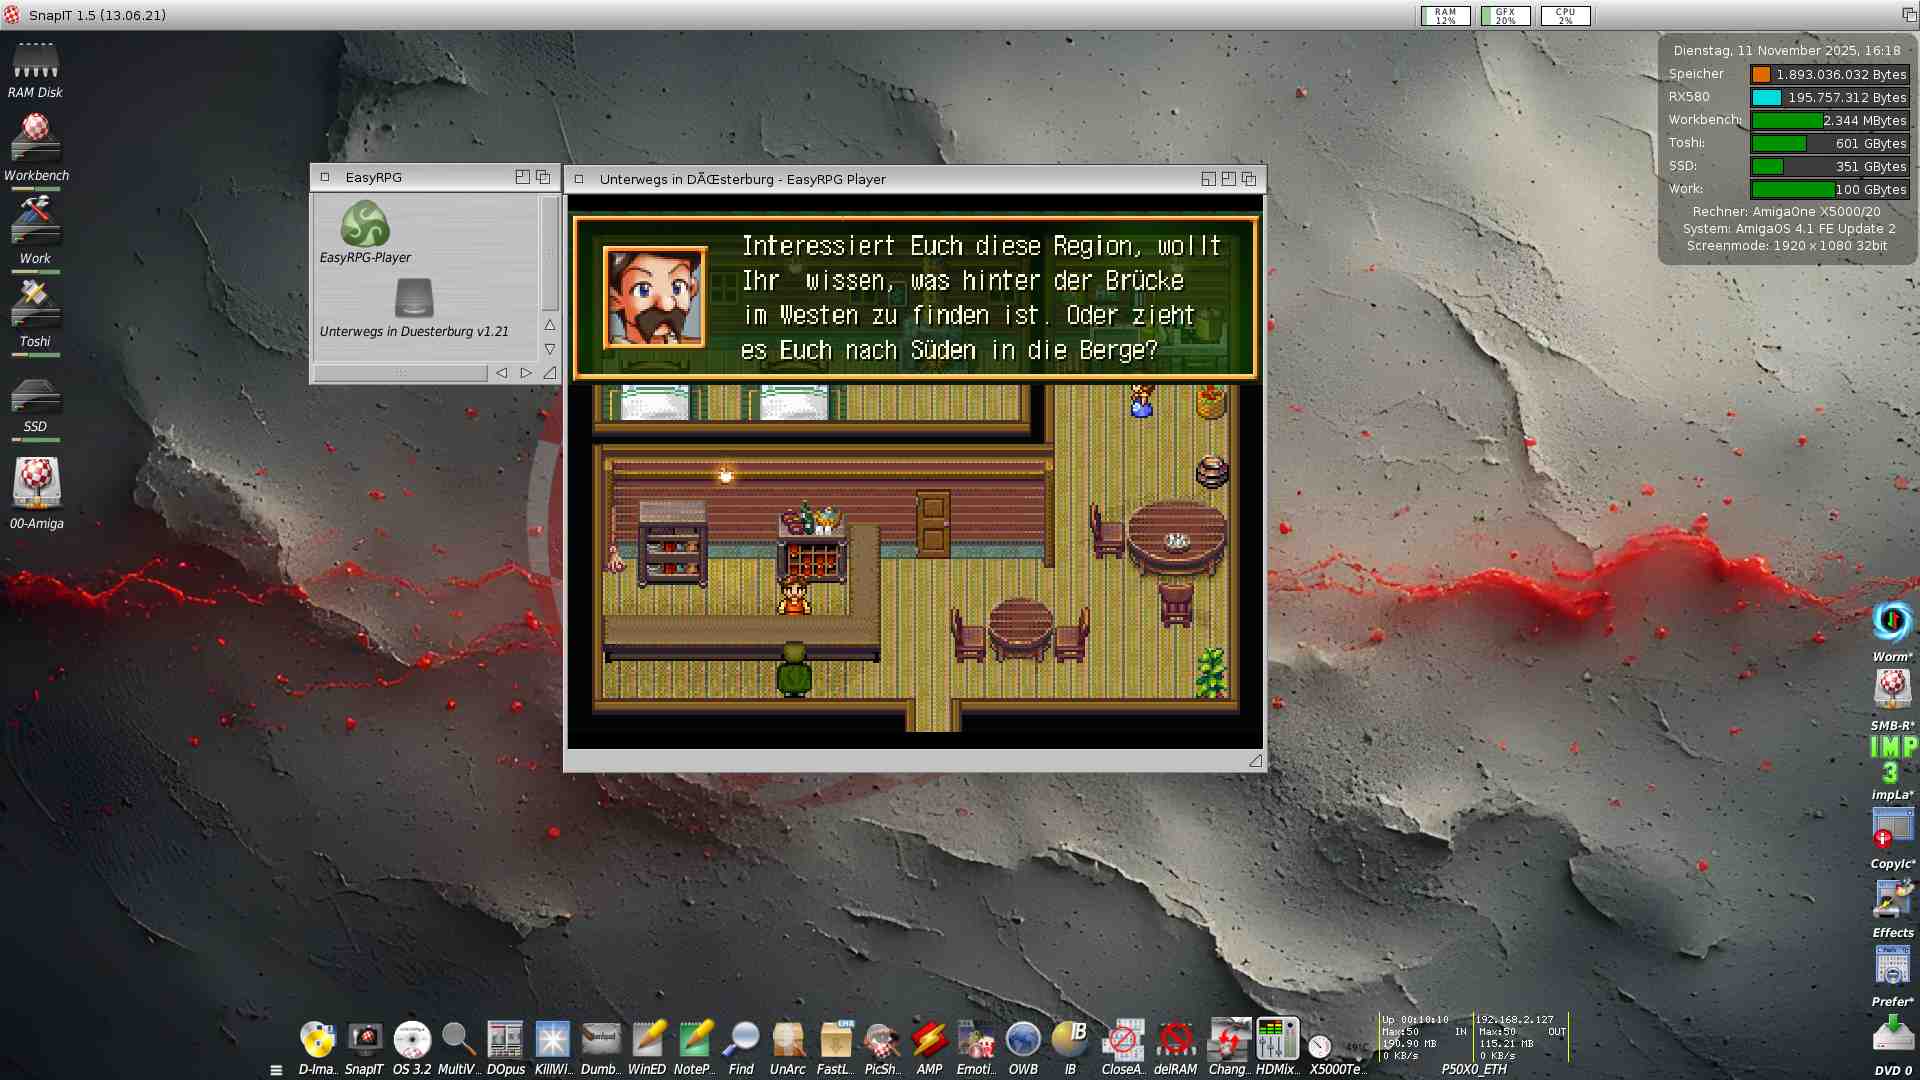Launch UnArc from the dock

tap(788, 1041)
